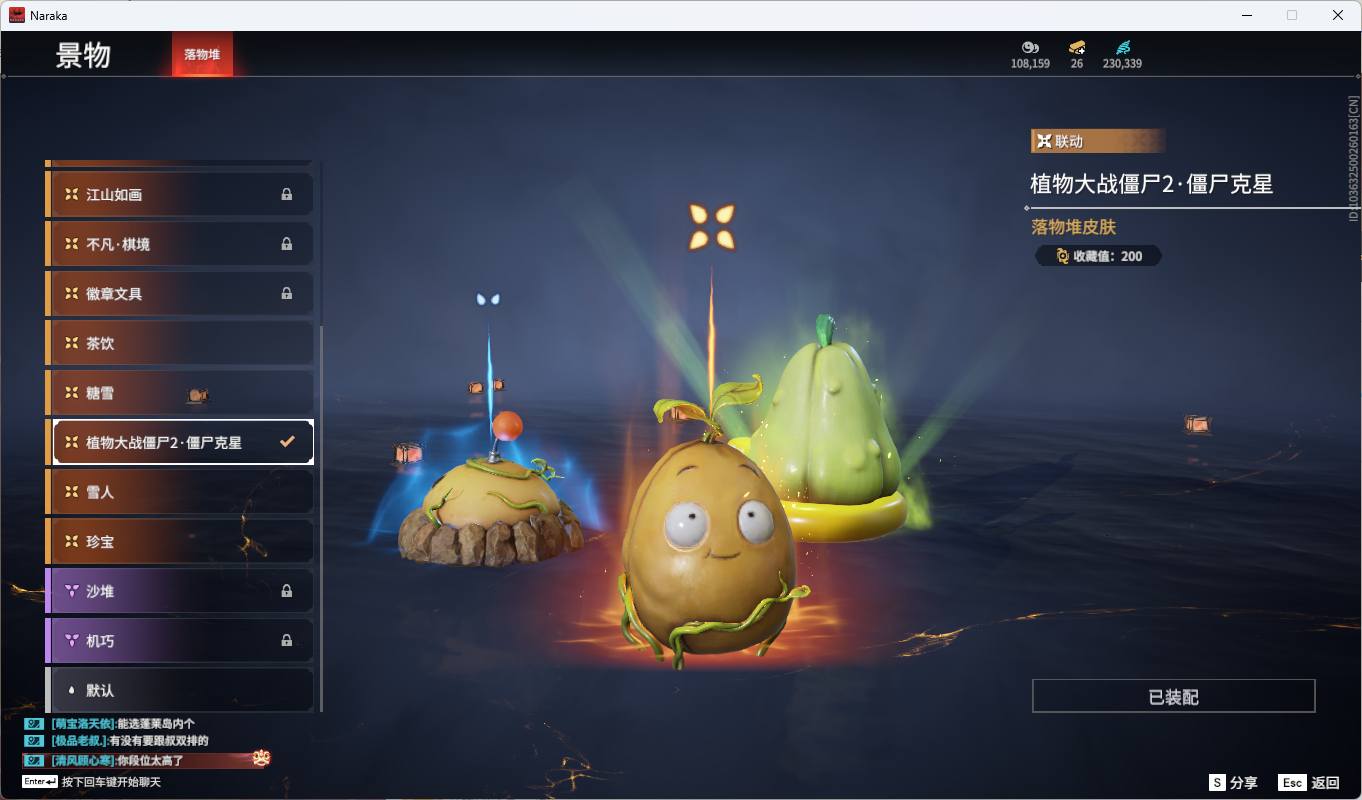
Task: Click checkmark on 植物大战僵尸2·僵尸克星
Action: [x=287, y=442]
